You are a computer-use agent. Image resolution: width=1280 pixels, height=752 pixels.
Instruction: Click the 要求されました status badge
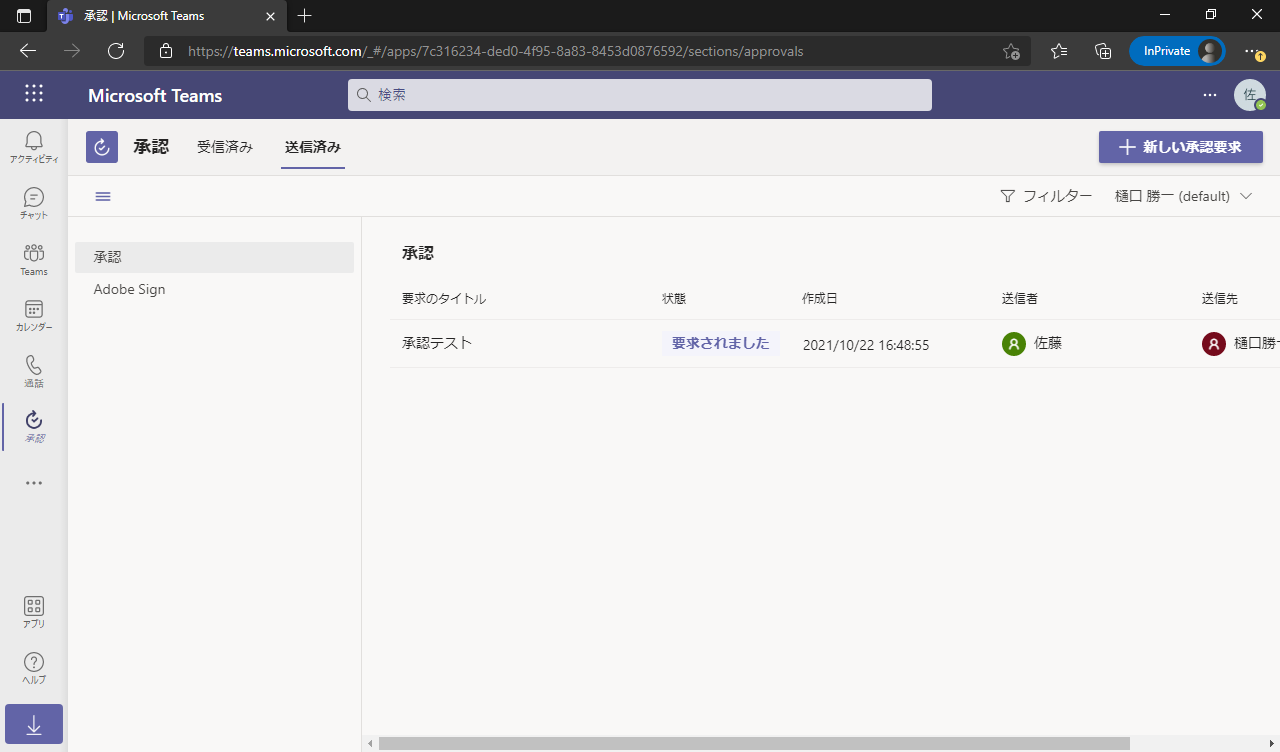click(721, 343)
